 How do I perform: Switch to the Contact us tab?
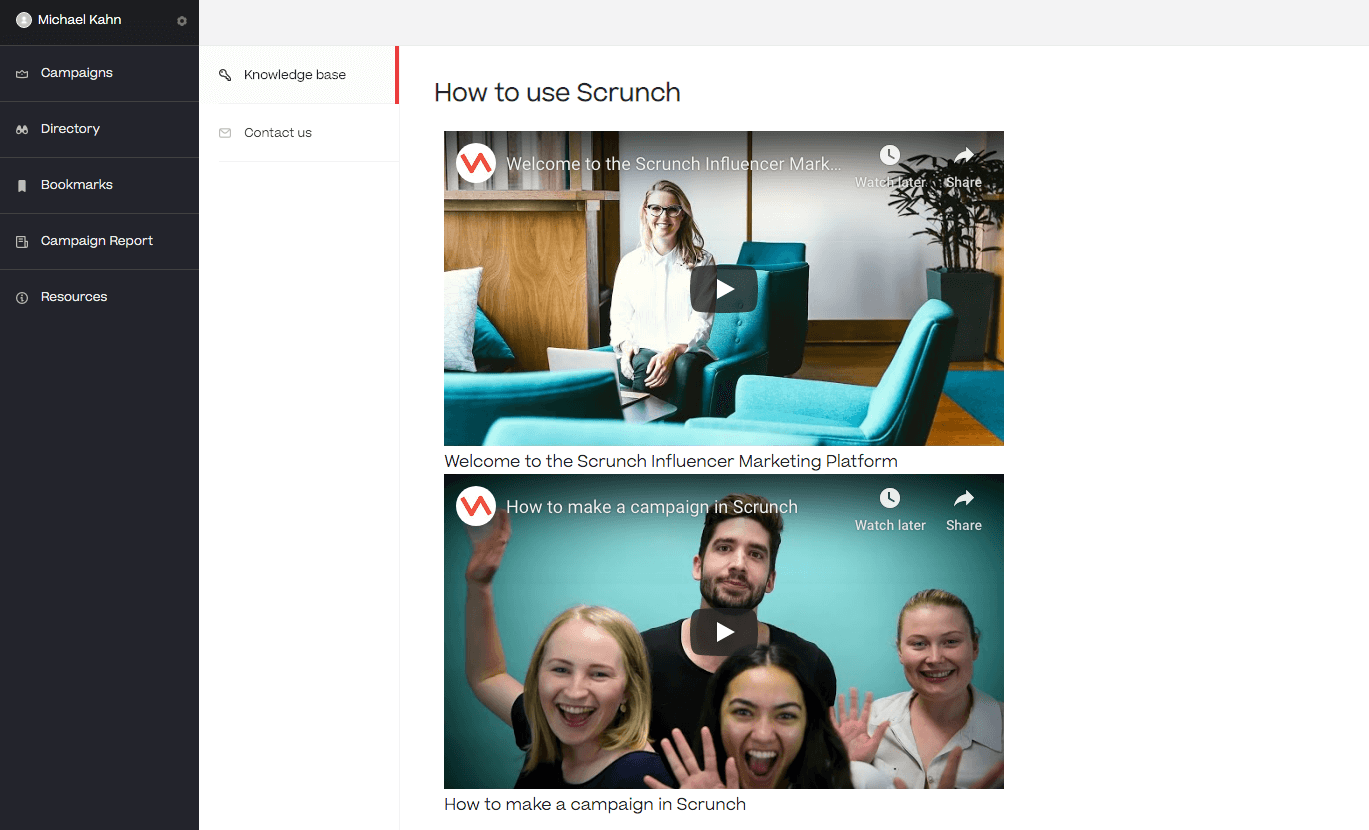299,133
